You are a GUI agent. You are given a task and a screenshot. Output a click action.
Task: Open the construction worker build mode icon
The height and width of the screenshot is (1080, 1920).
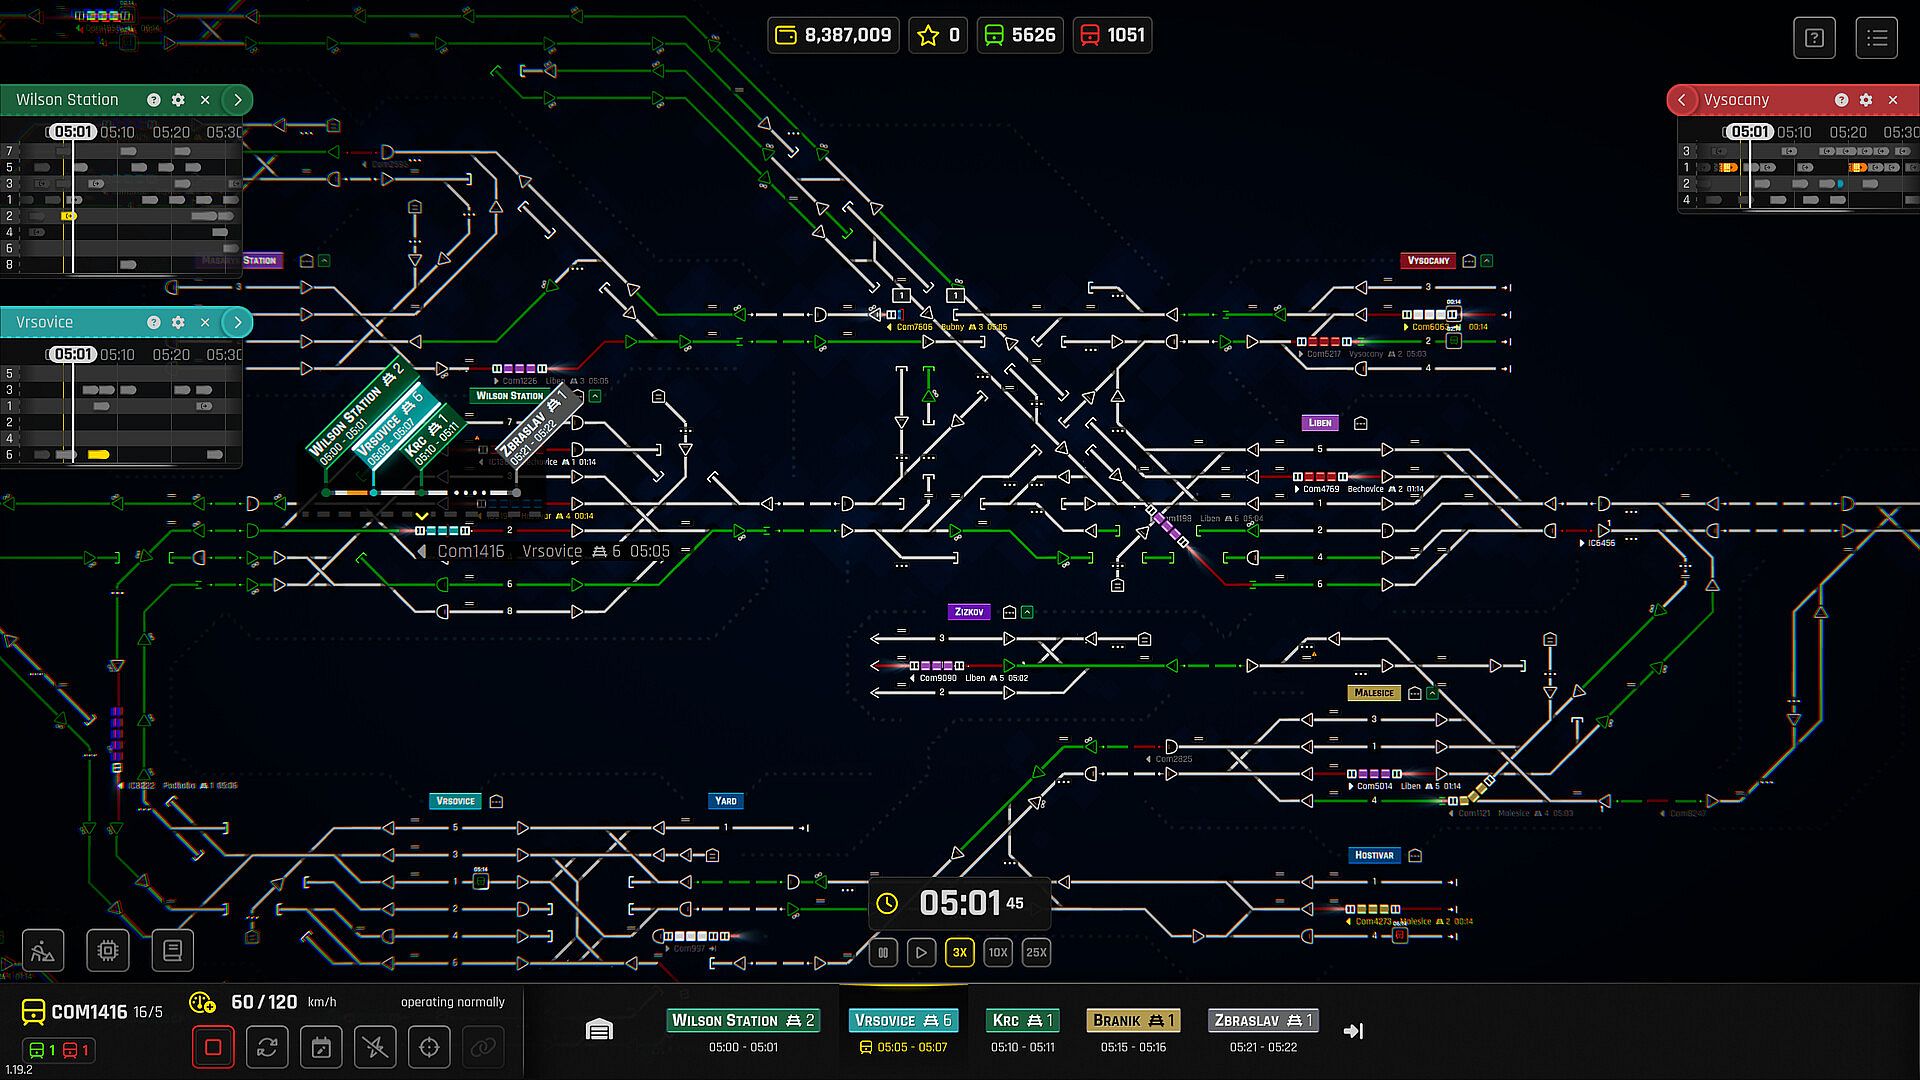pos(43,950)
